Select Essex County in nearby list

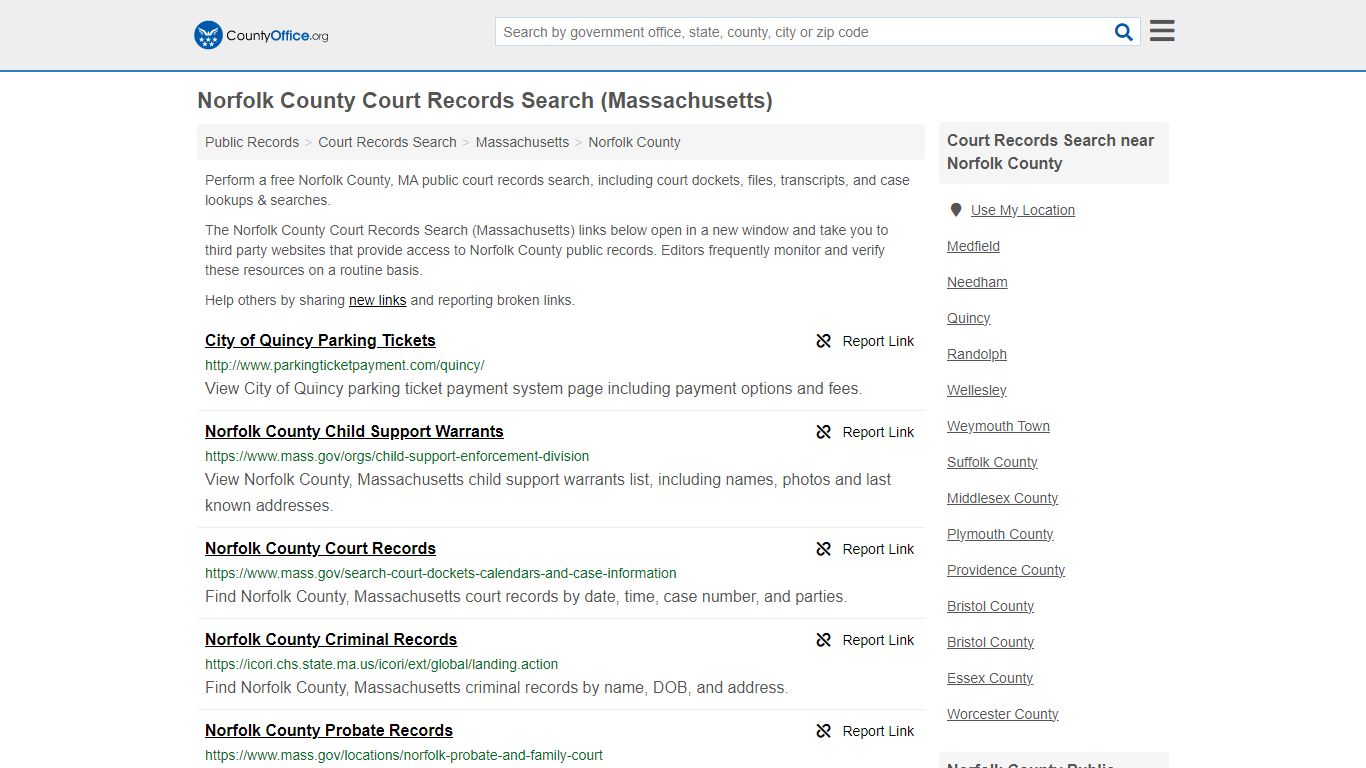click(990, 678)
